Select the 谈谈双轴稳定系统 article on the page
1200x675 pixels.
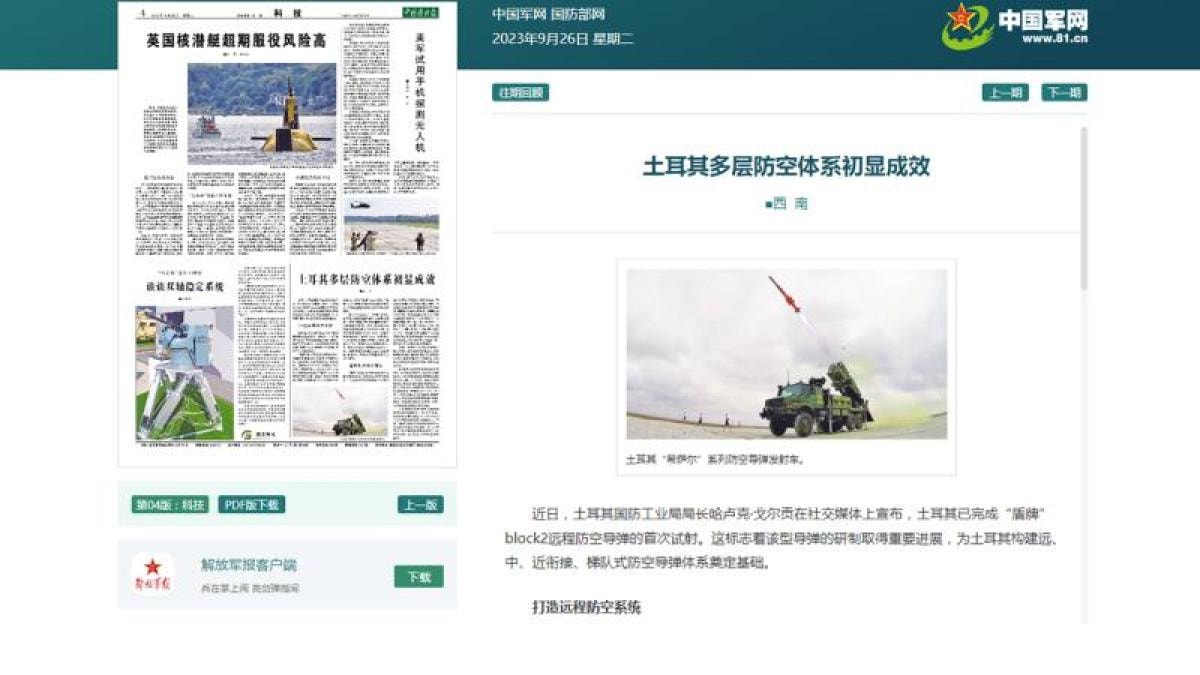(x=185, y=287)
